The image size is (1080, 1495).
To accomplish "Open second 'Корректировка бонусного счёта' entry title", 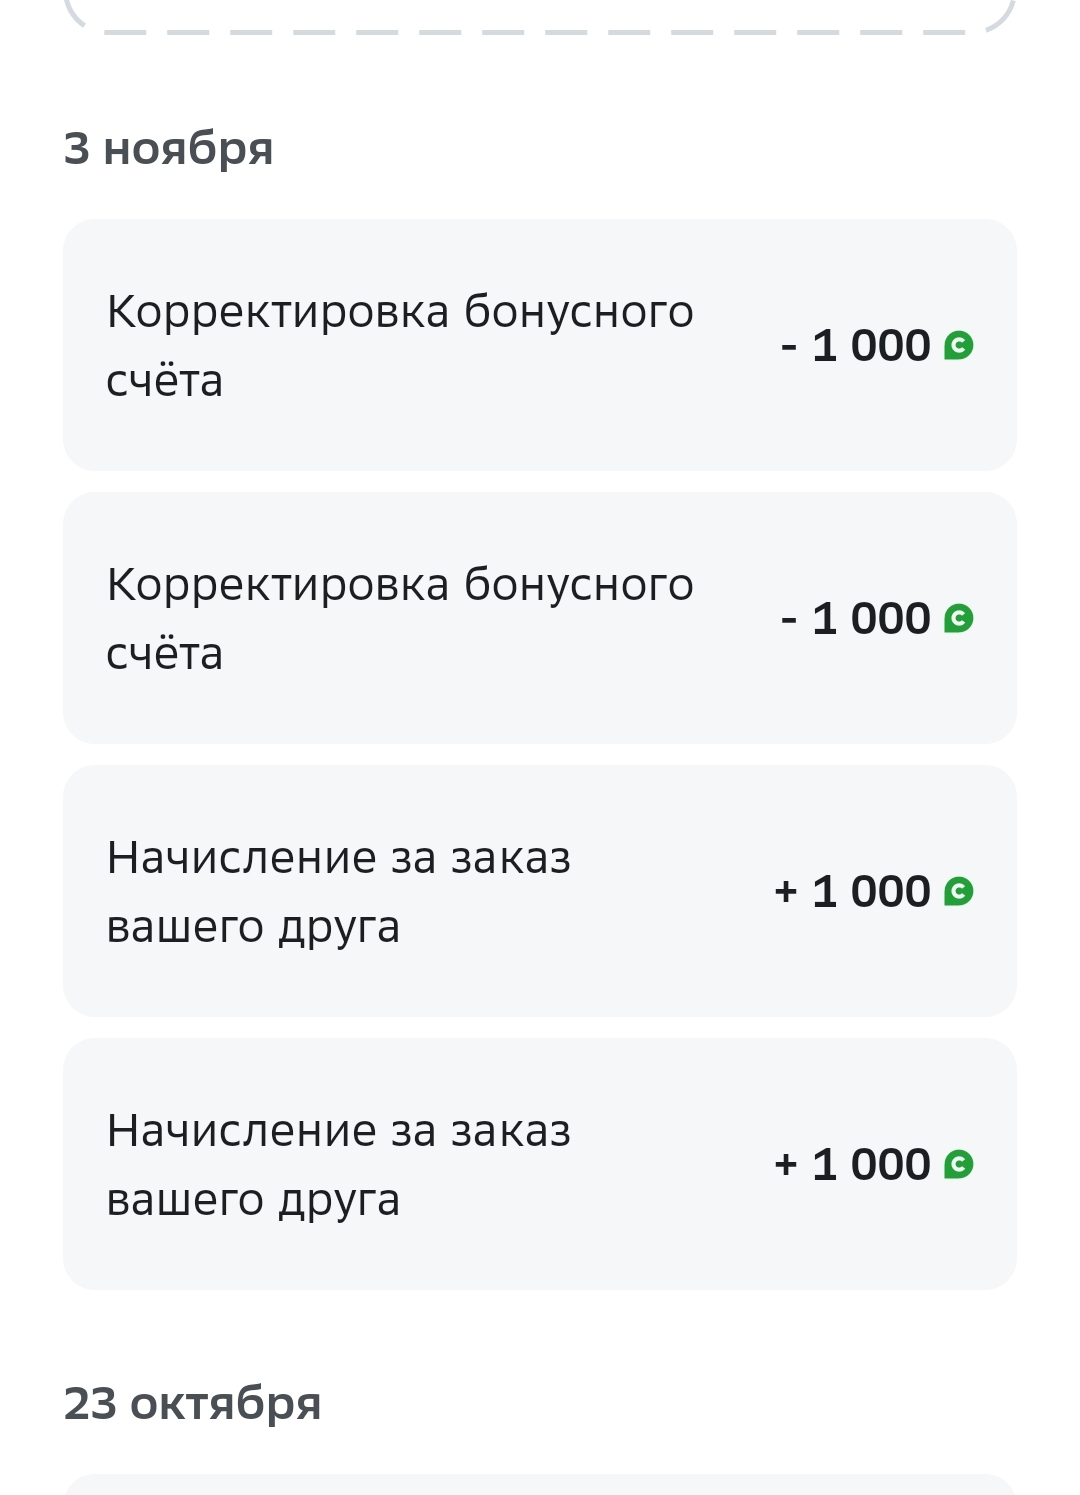I will pos(400,619).
